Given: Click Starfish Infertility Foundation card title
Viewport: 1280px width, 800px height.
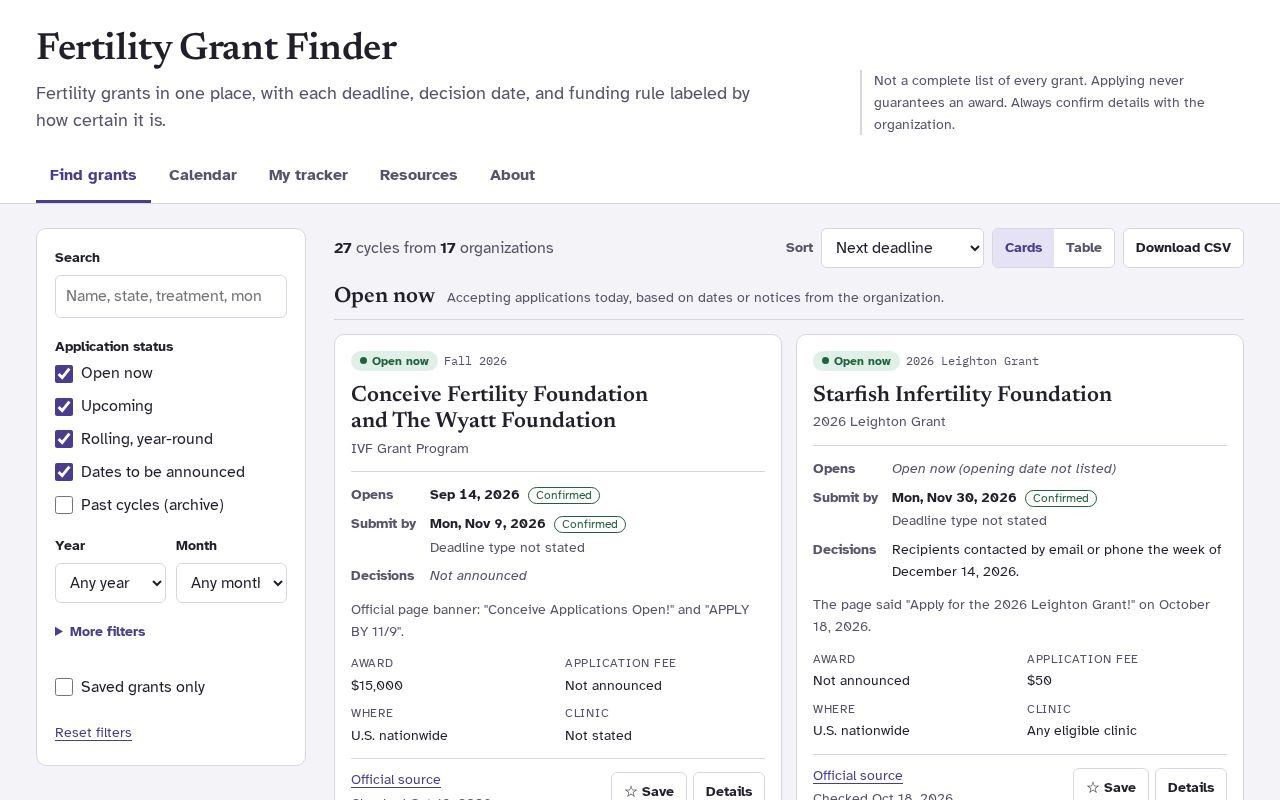Looking at the screenshot, I should pyautogui.click(x=962, y=394).
